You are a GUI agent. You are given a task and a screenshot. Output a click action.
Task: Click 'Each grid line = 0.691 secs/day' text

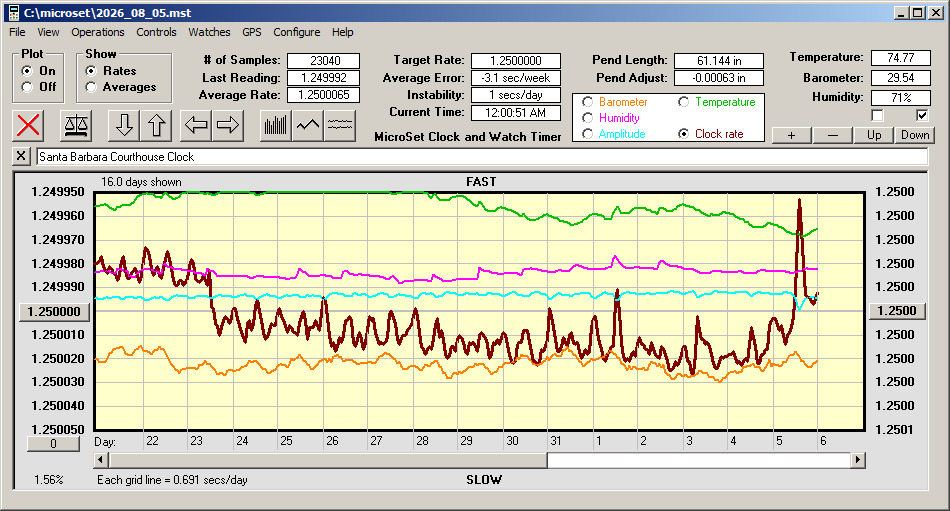coord(172,480)
